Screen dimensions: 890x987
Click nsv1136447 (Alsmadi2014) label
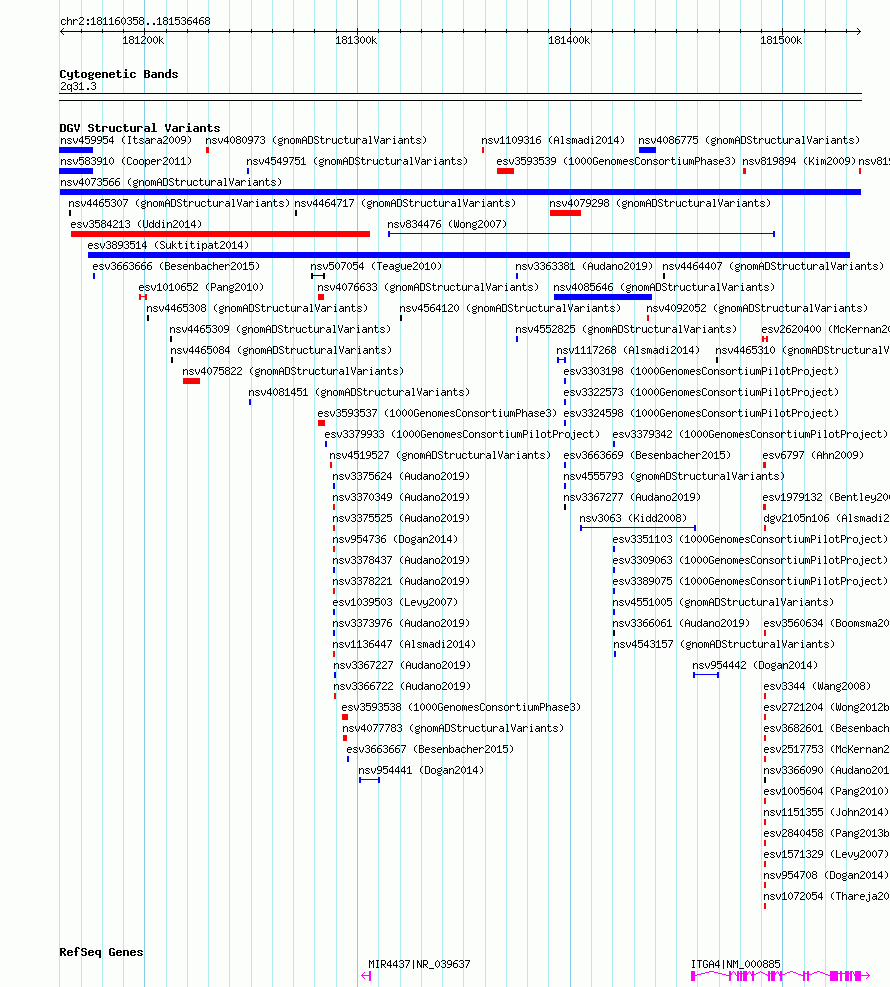tap(404, 644)
